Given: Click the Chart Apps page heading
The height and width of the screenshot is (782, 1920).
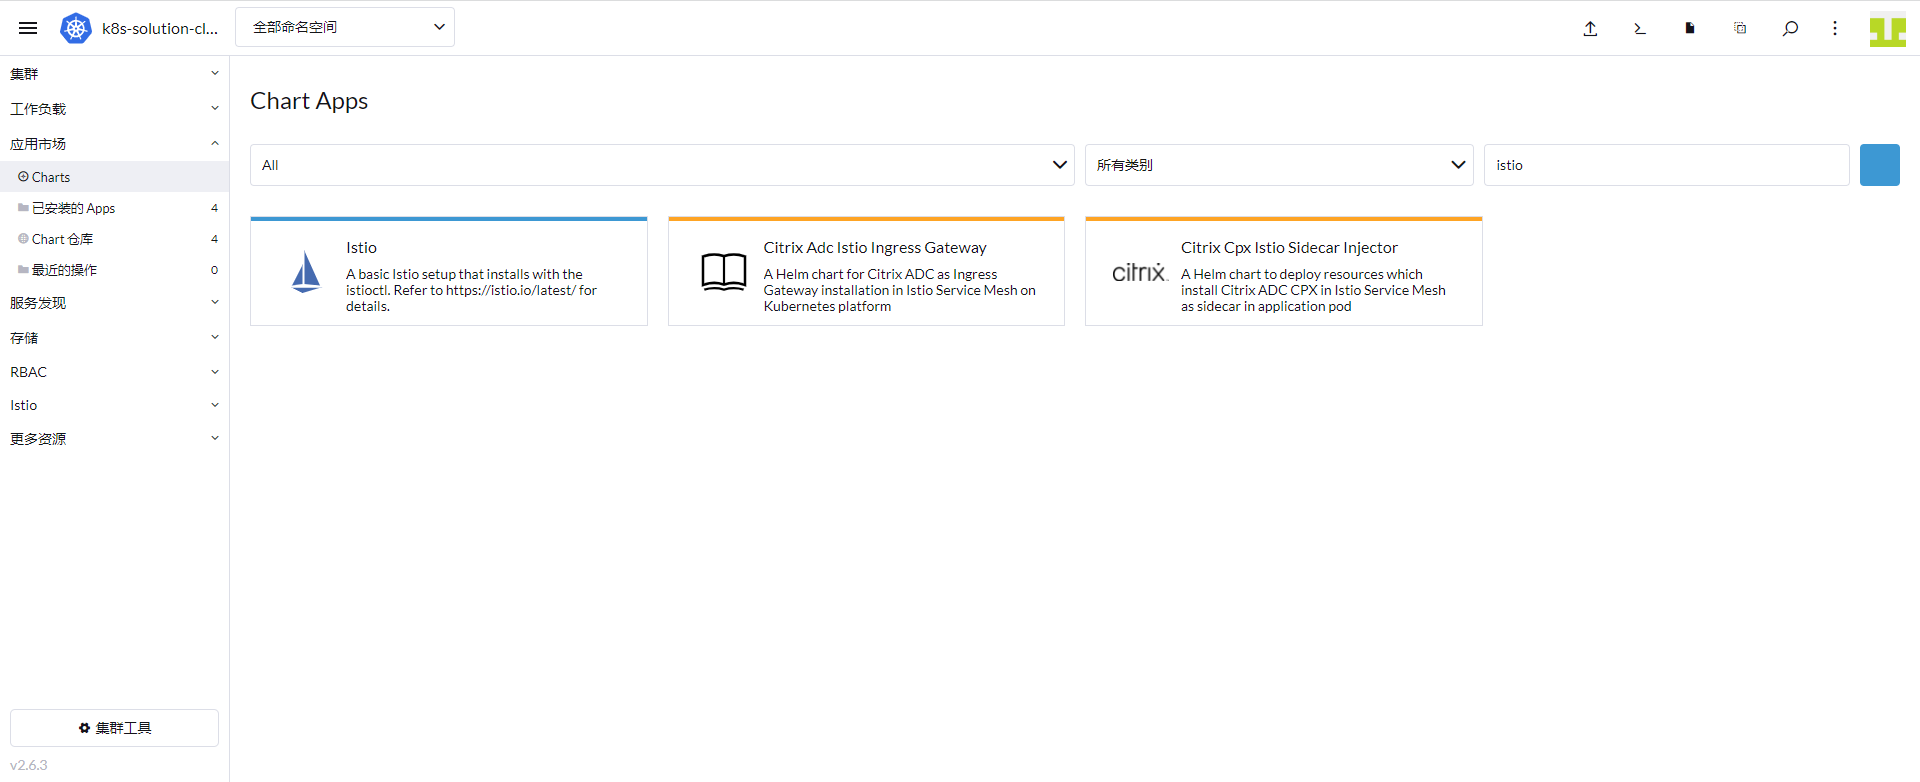Looking at the screenshot, I should click(309, 101).
